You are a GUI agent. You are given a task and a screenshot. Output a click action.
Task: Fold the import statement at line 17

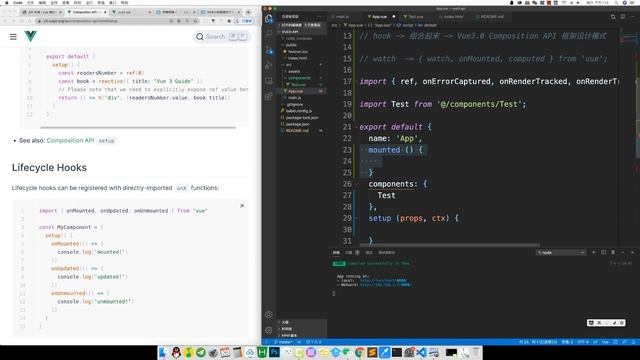coord(356,81)
